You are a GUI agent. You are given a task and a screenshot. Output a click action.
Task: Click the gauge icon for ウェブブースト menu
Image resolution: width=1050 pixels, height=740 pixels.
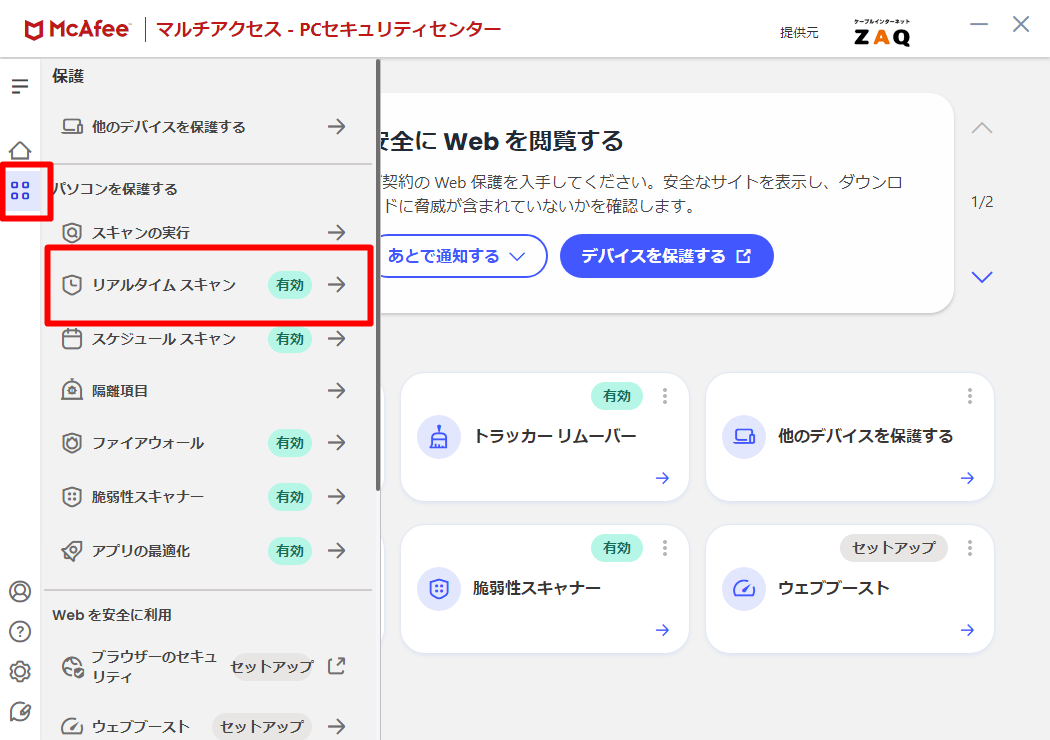click(72, 726)
